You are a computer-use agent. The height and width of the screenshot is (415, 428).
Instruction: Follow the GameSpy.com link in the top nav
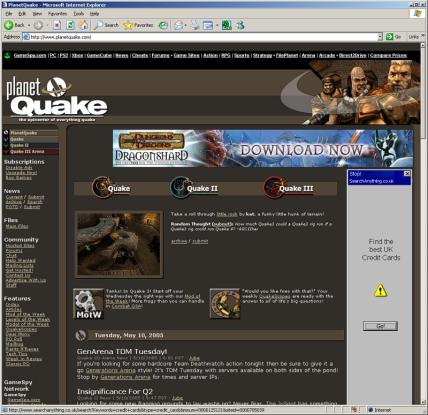(x=30, y=55)
